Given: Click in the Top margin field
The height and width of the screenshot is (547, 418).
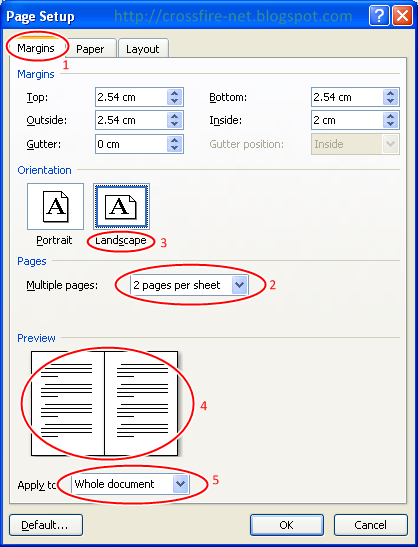Looking at the screenshot, I should pos(130,97).
